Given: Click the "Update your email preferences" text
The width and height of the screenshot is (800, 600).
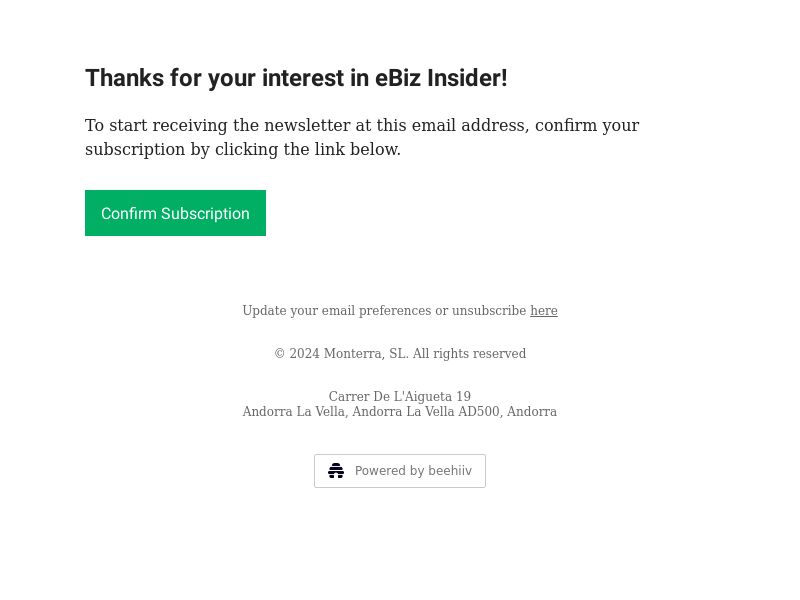Looking at the screenshot, I should point(337,310).
